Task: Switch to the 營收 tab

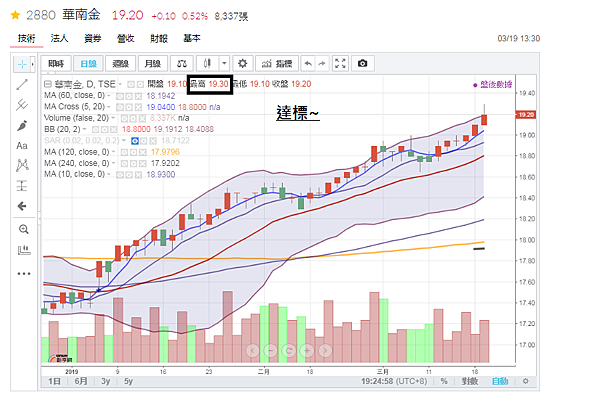Action: coord(126,38)
